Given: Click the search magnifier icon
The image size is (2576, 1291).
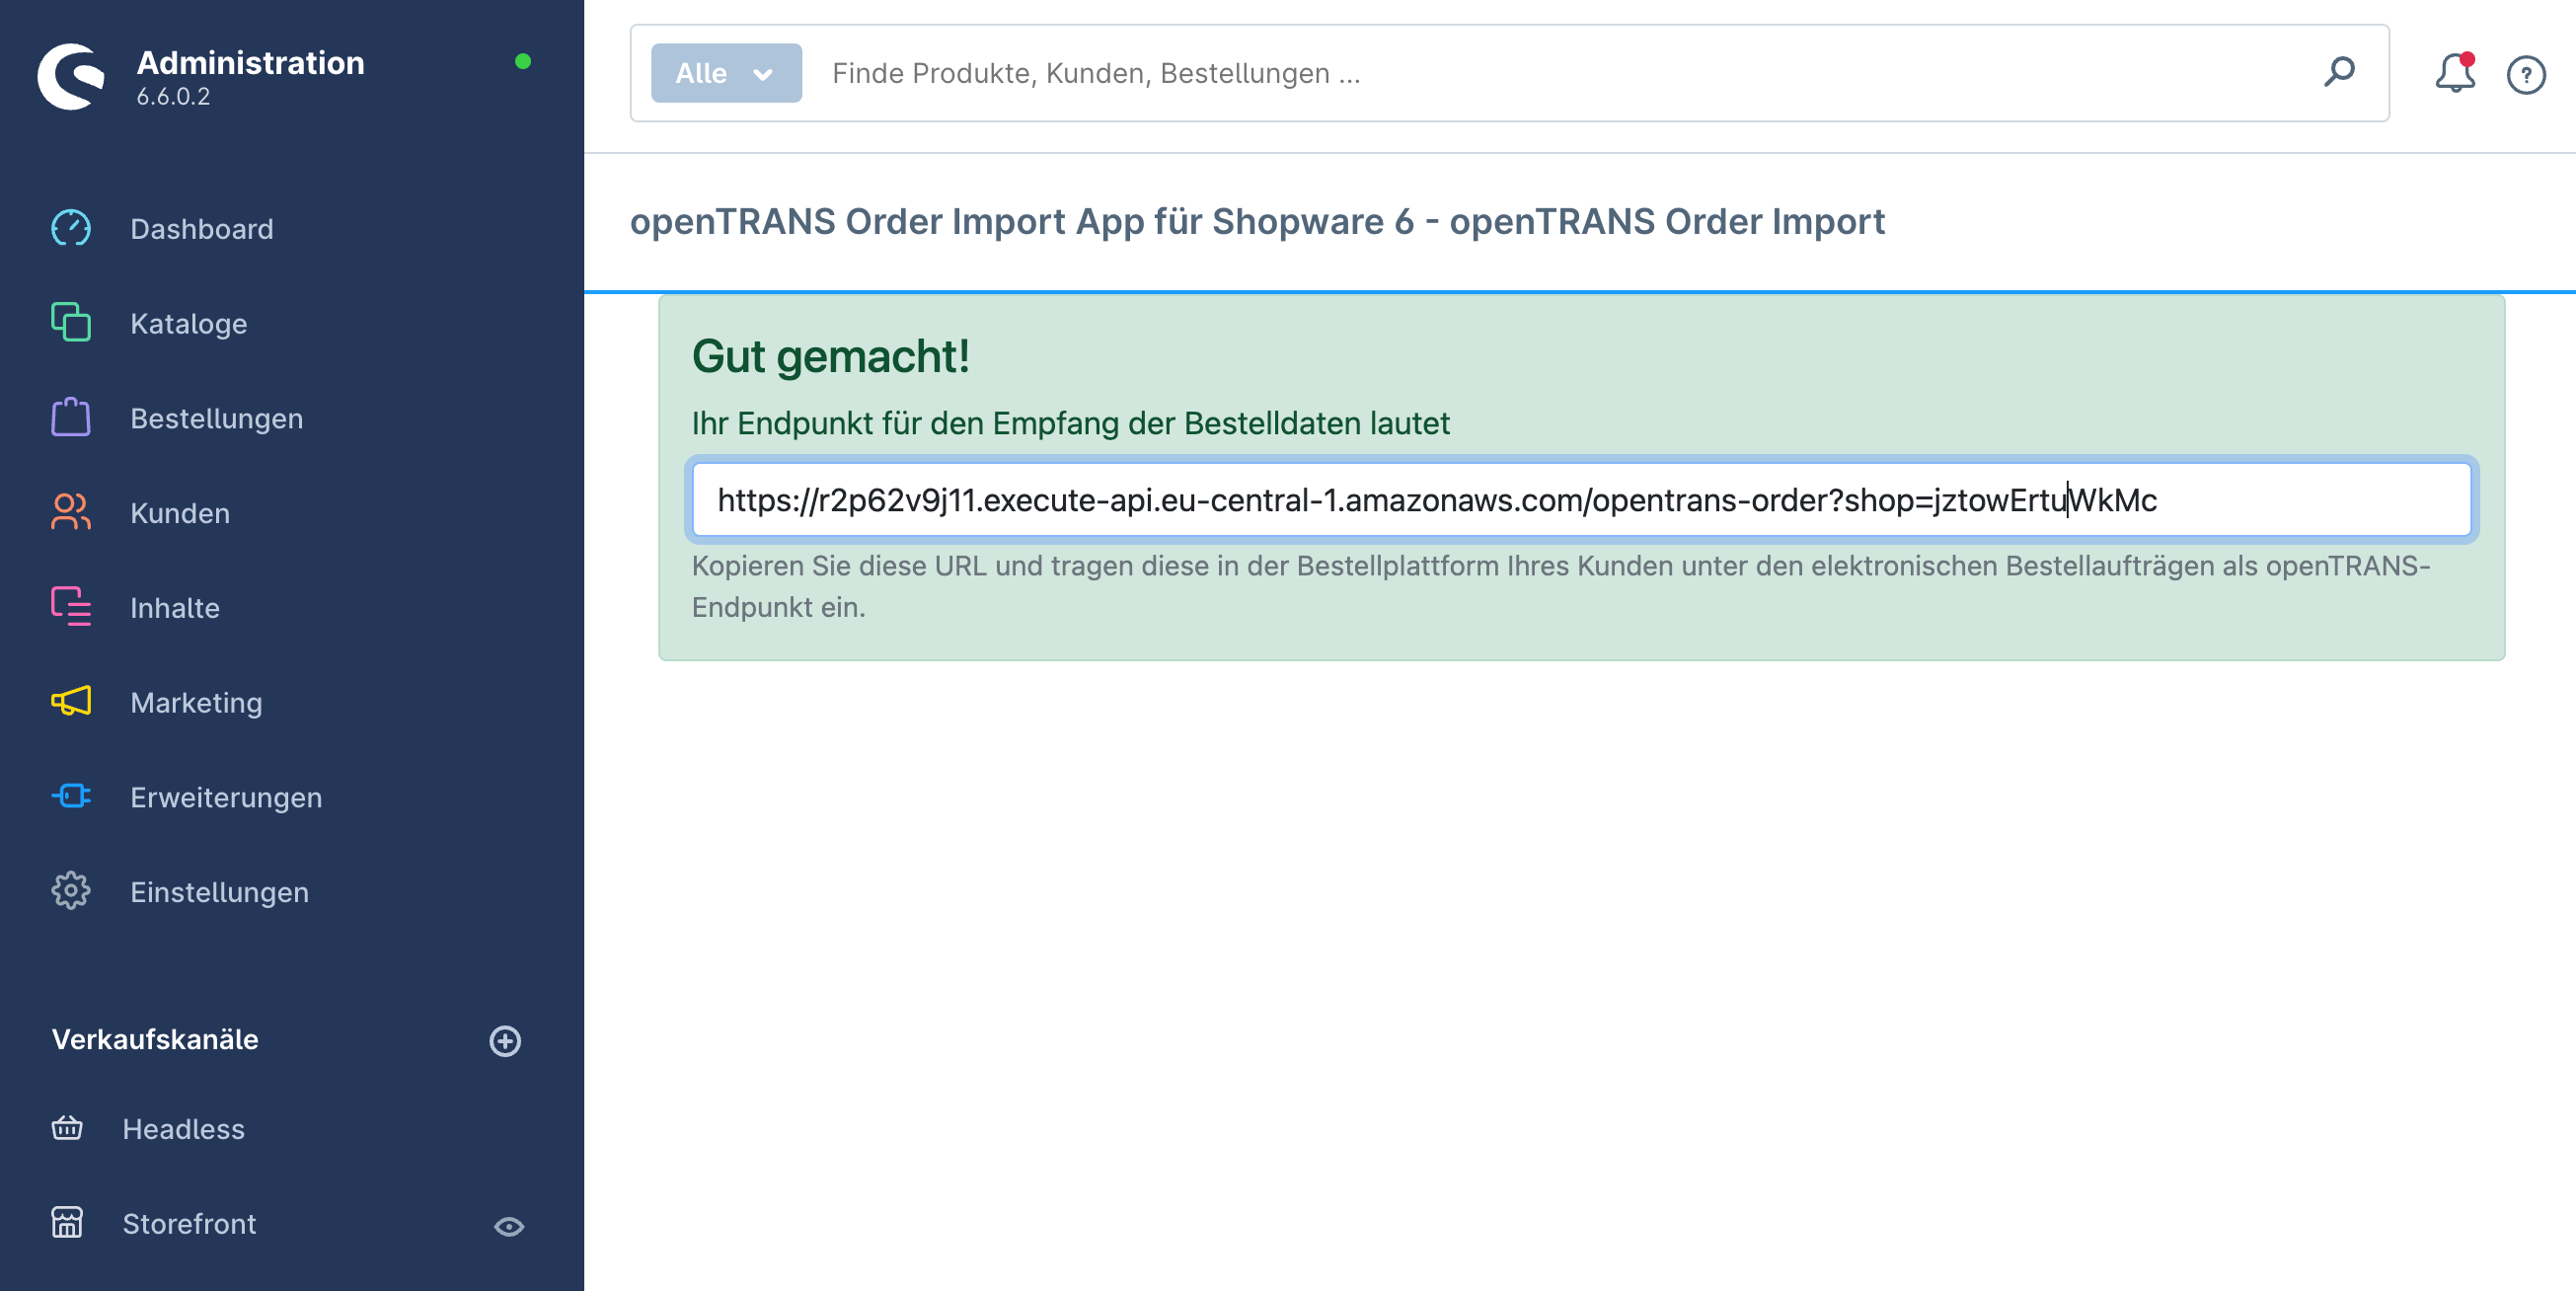Looking at the screenshot, I should 2339,72.
